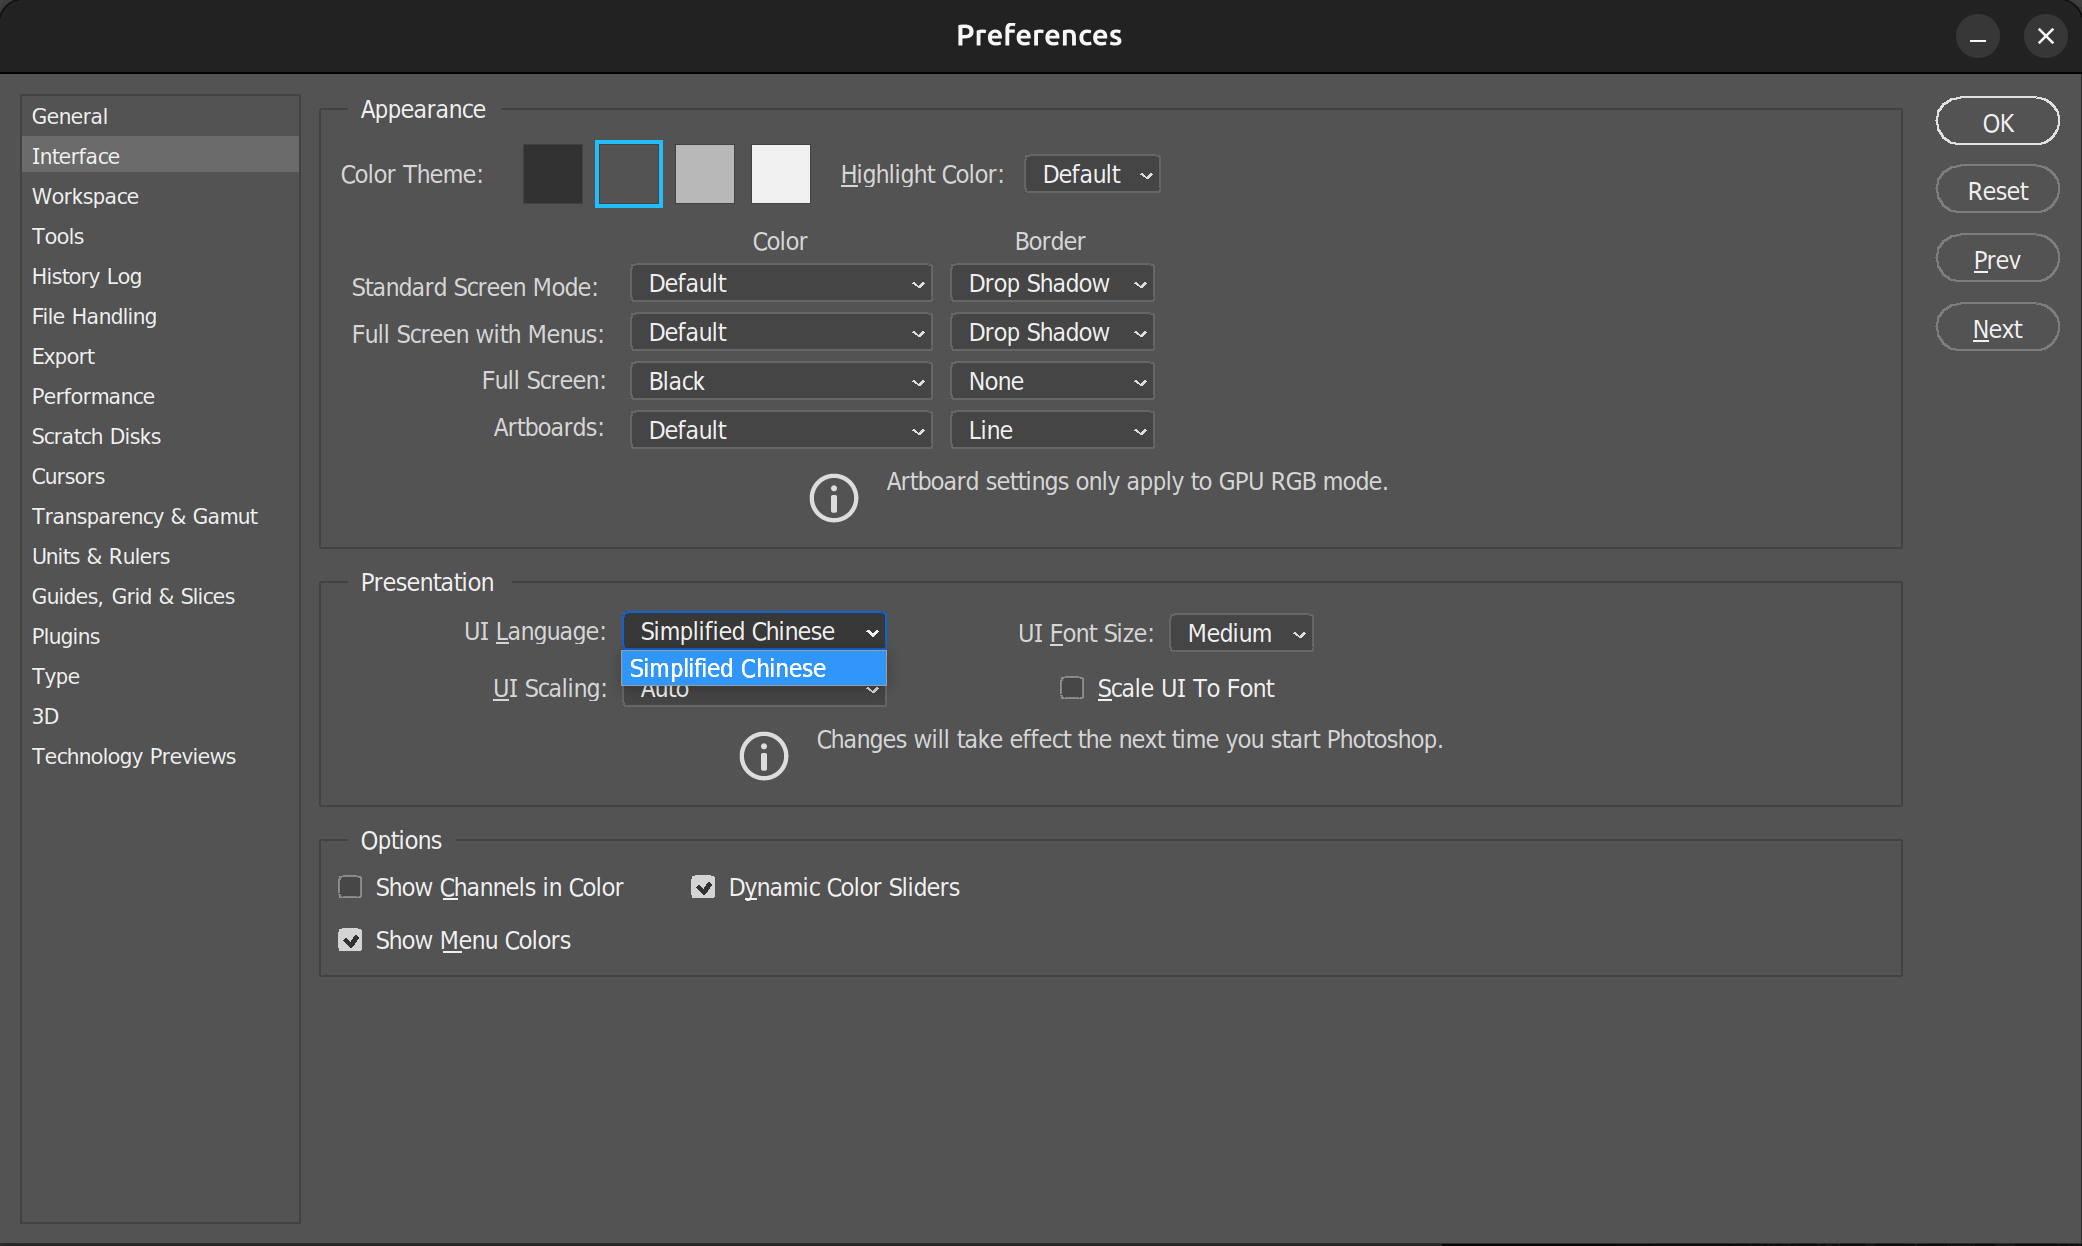2082x1246 pixels.
Task: Go to Next preferences page
Action: [1997, 329]
